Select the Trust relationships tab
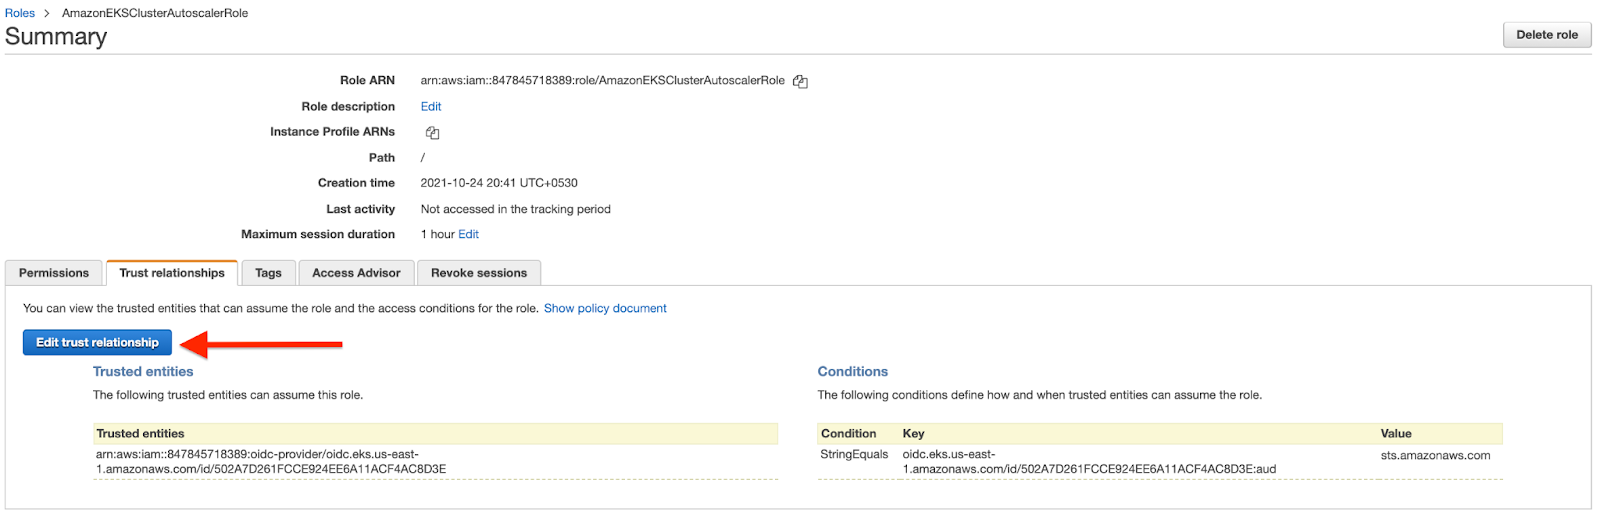 point(172,273)
